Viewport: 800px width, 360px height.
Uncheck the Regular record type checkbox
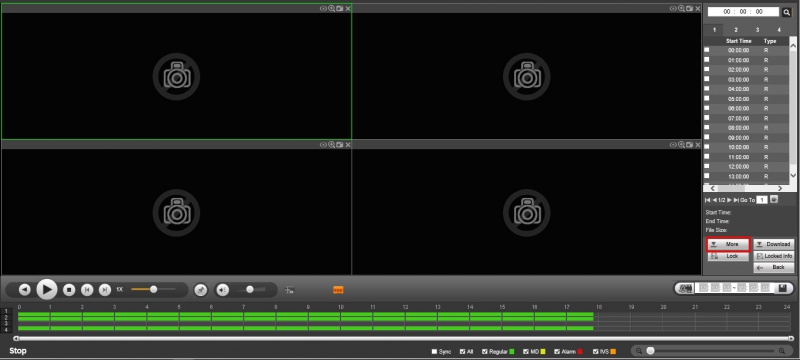click(x=485, y=351)
